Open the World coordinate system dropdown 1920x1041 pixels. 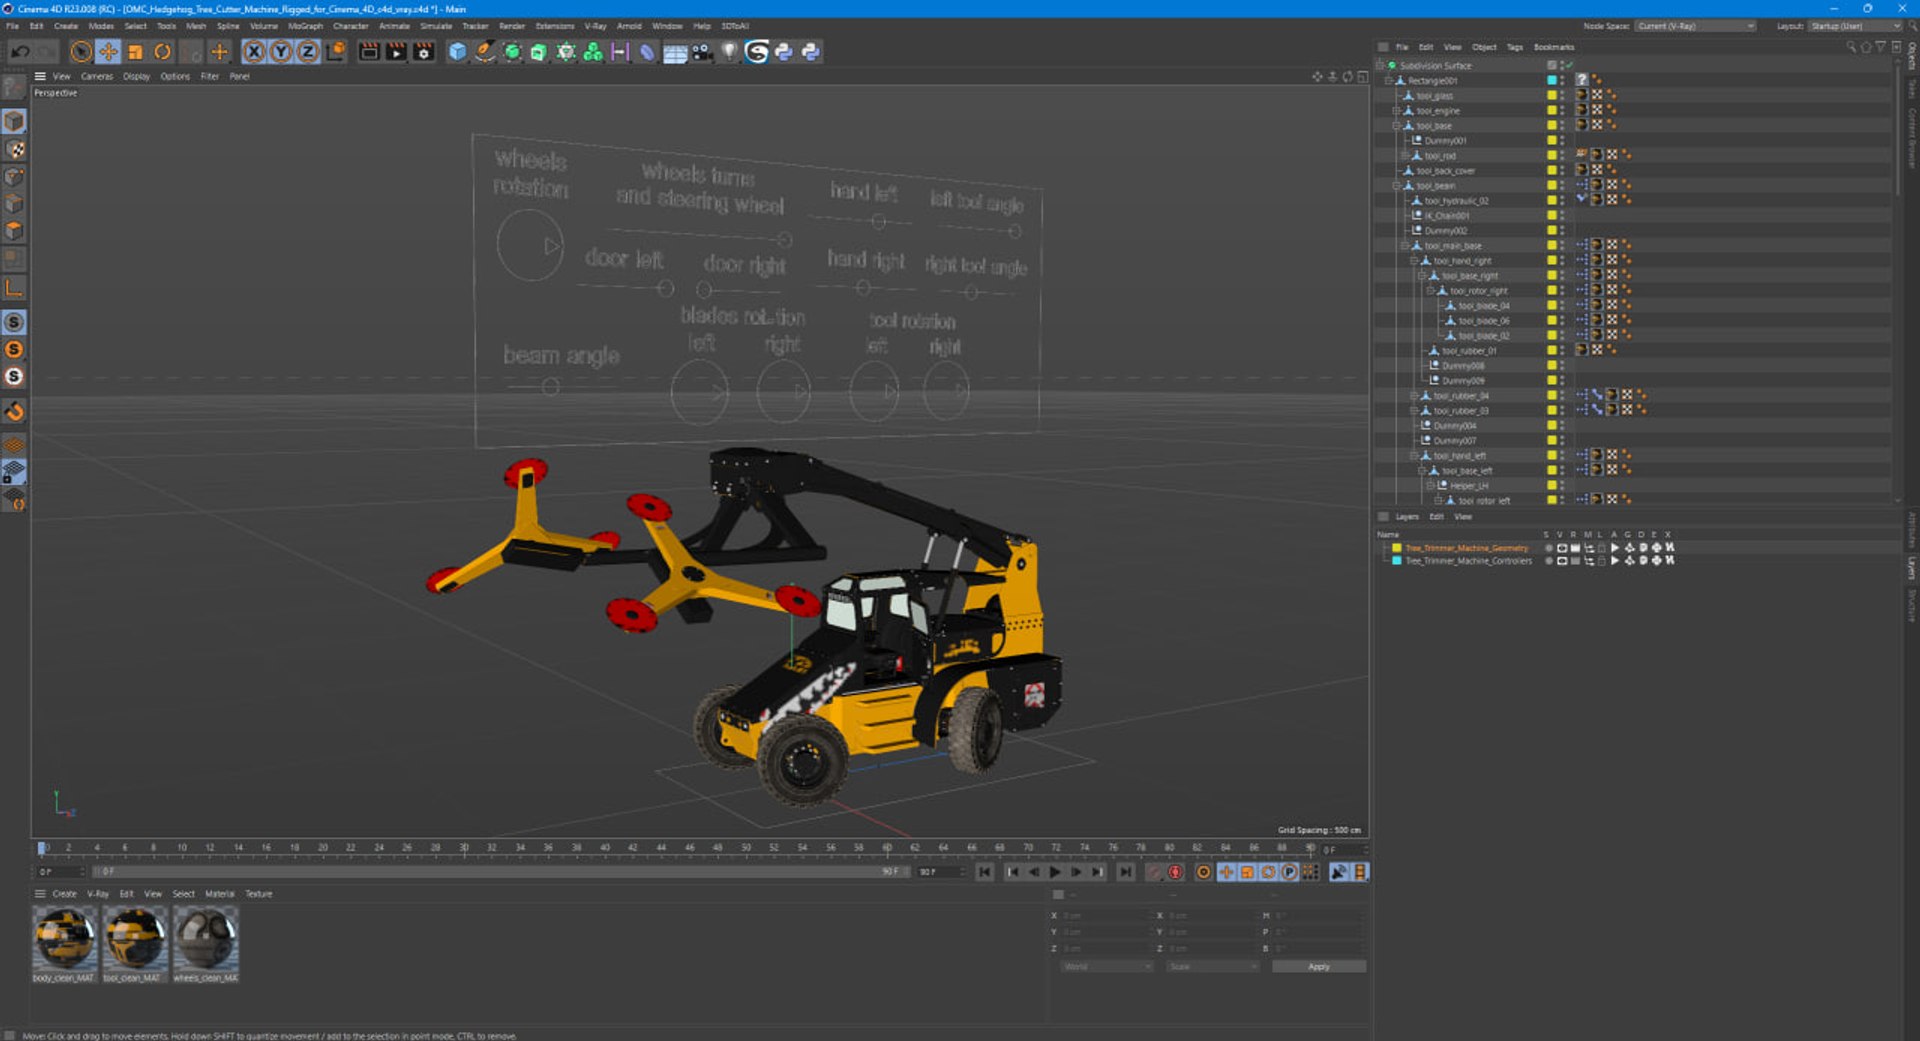1107,967
